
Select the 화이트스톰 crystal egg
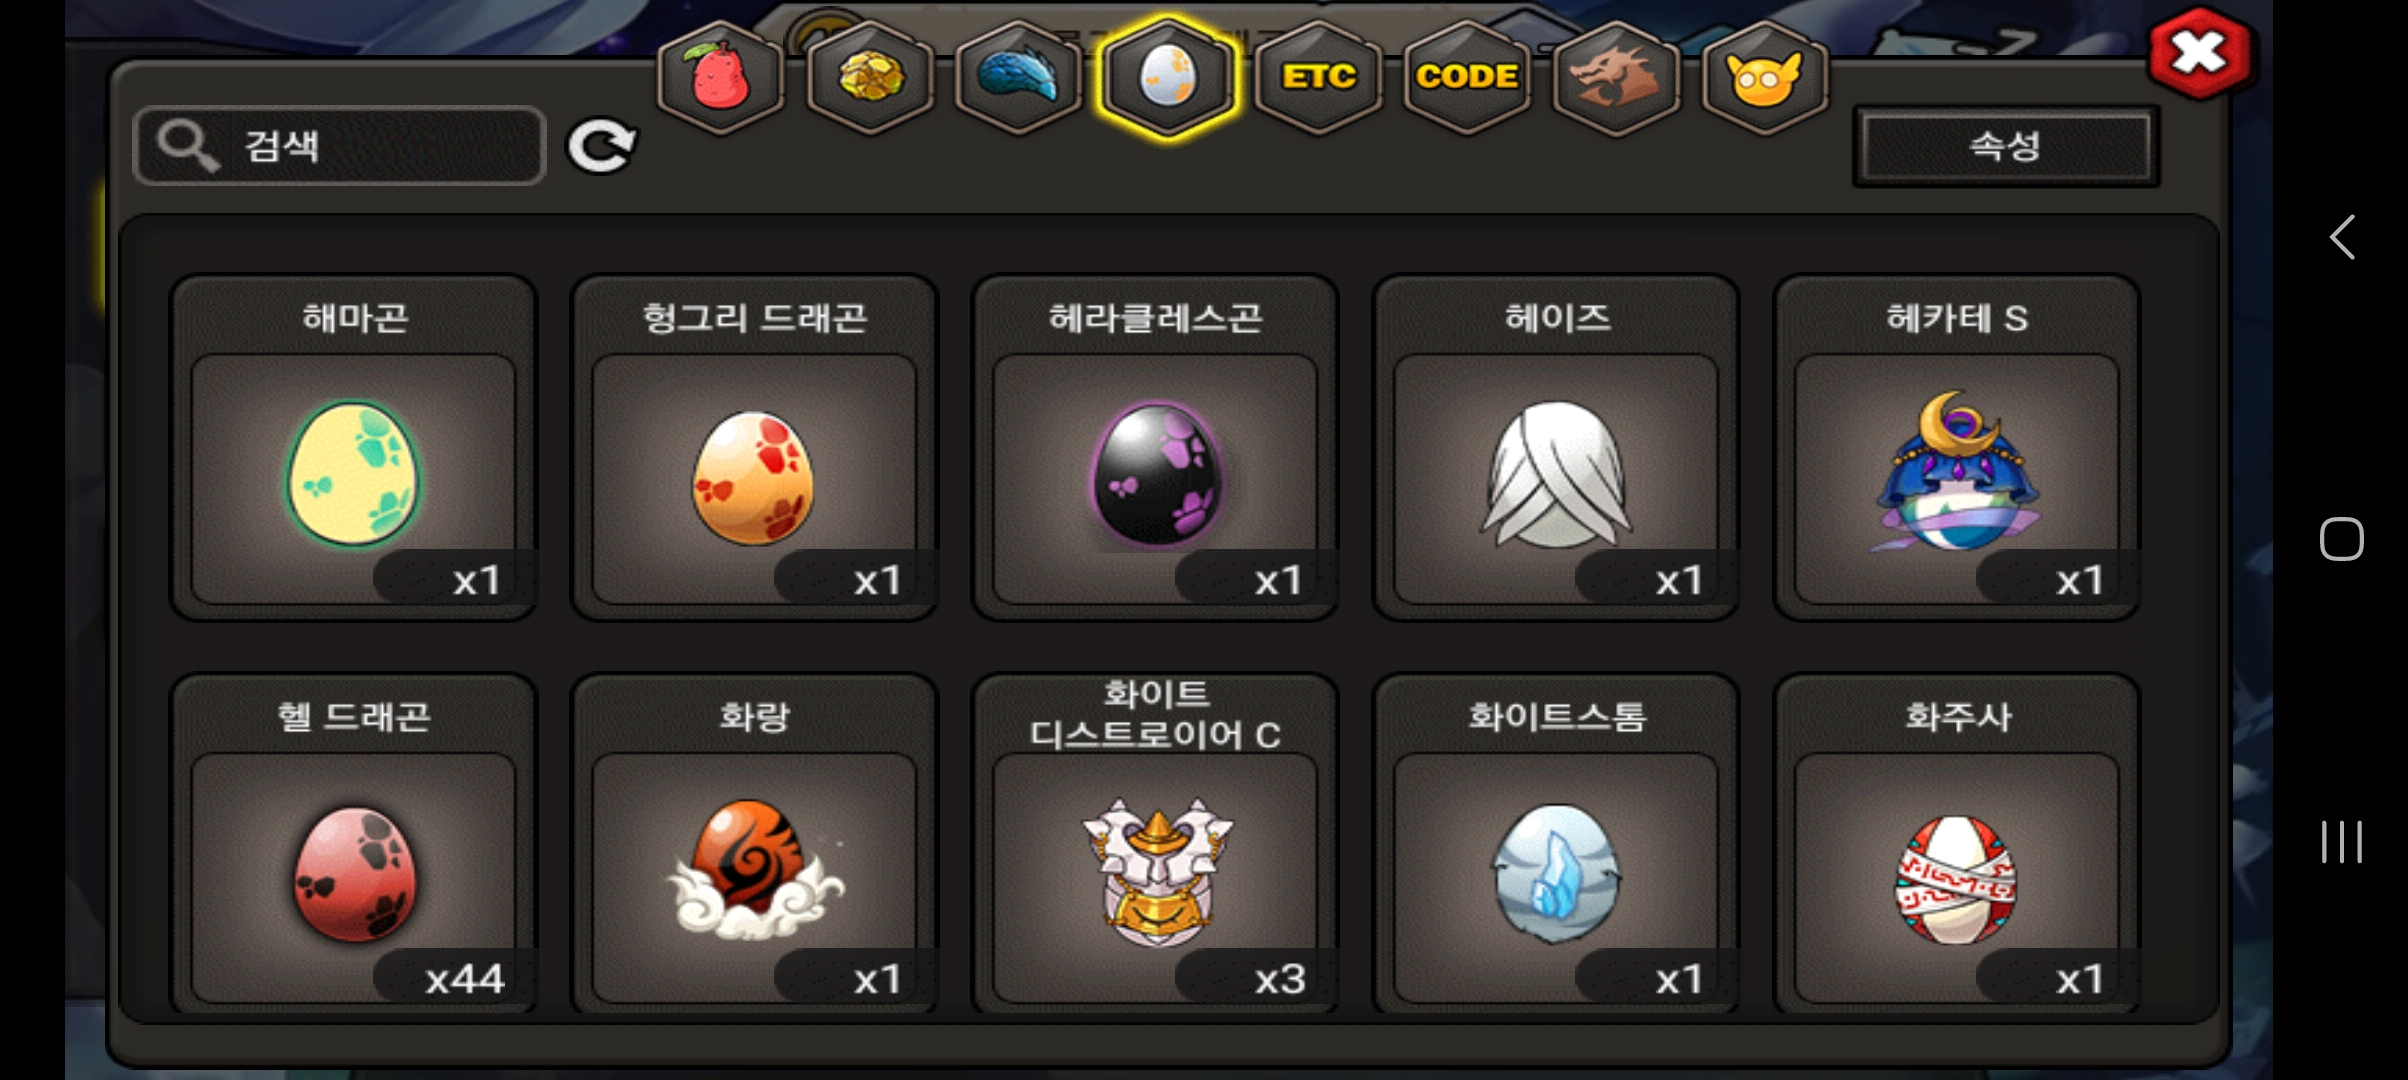point(1556,845)
